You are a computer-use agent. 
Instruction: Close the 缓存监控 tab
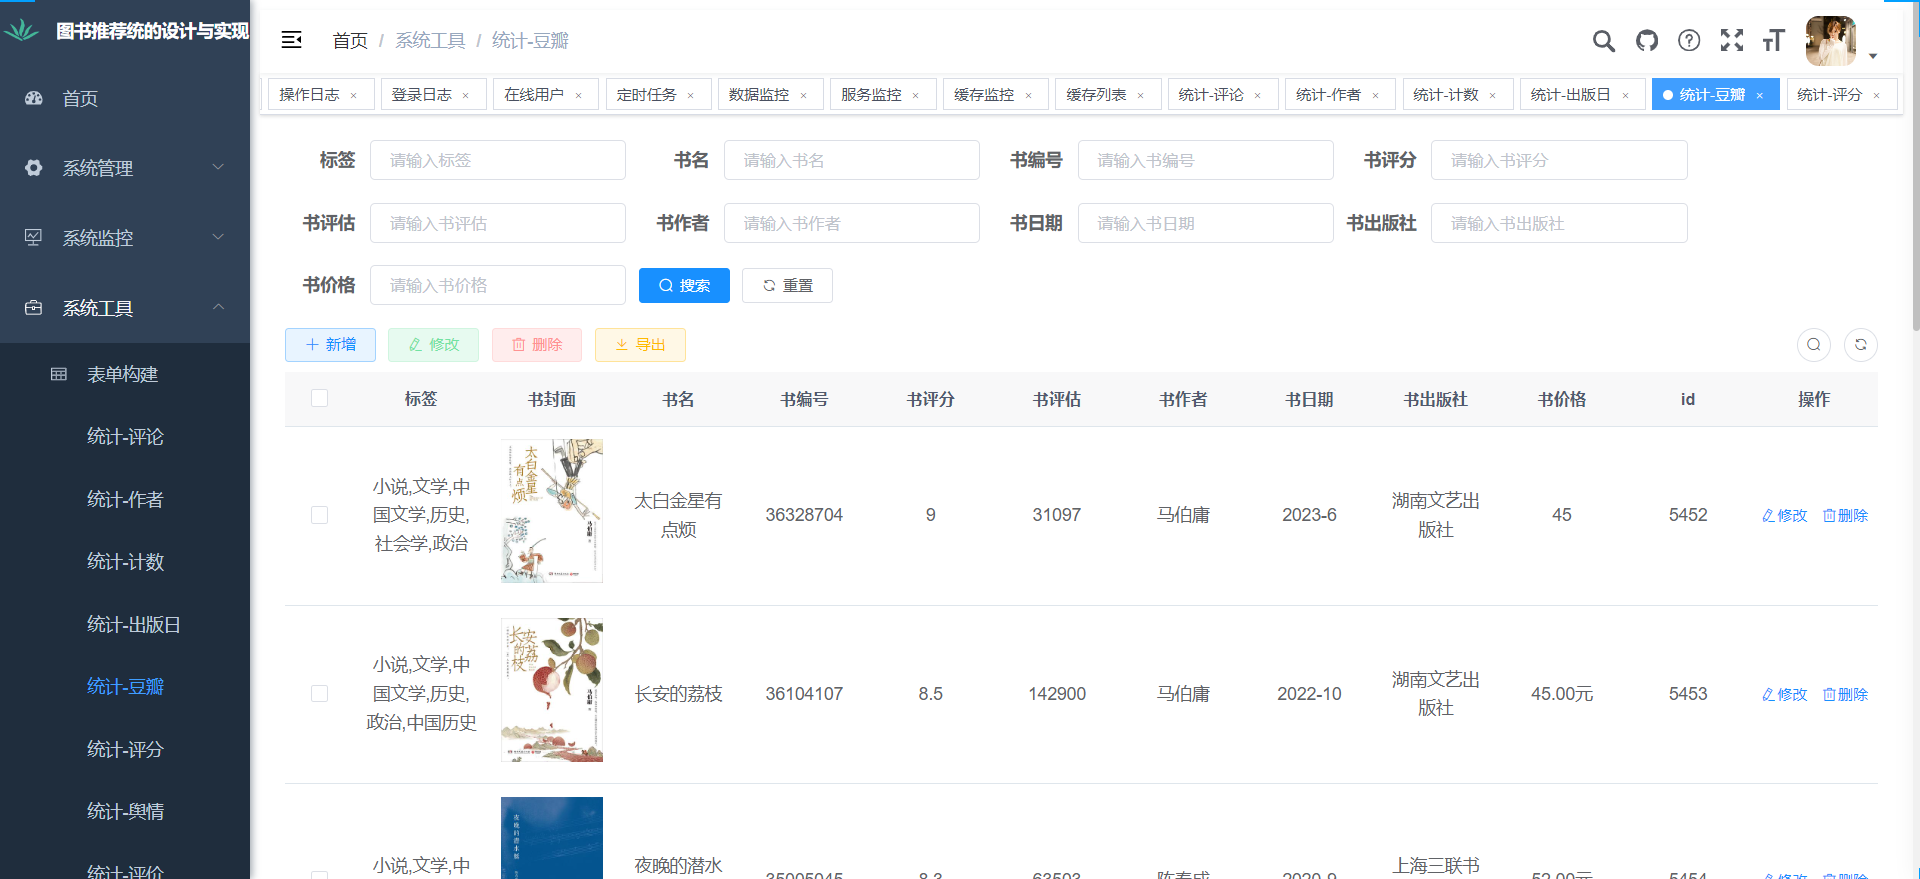1029,96
